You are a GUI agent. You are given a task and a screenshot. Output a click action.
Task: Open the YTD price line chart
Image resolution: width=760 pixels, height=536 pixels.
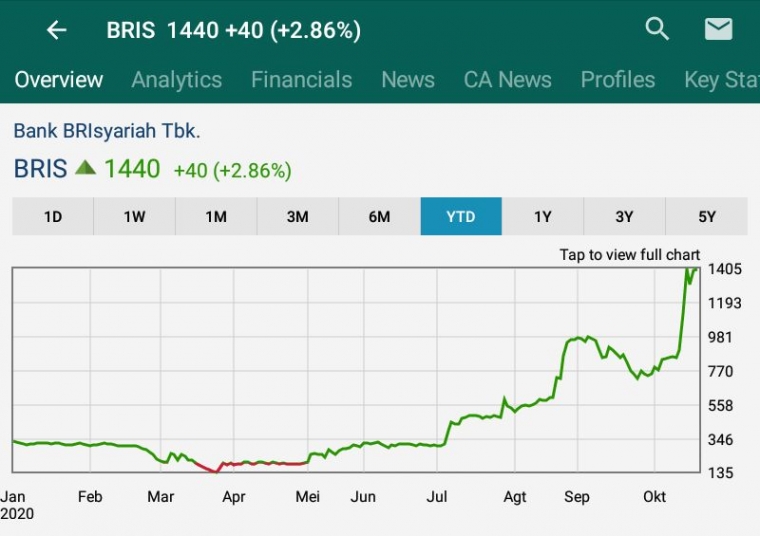pyautogui.click(x=356, y=369)
